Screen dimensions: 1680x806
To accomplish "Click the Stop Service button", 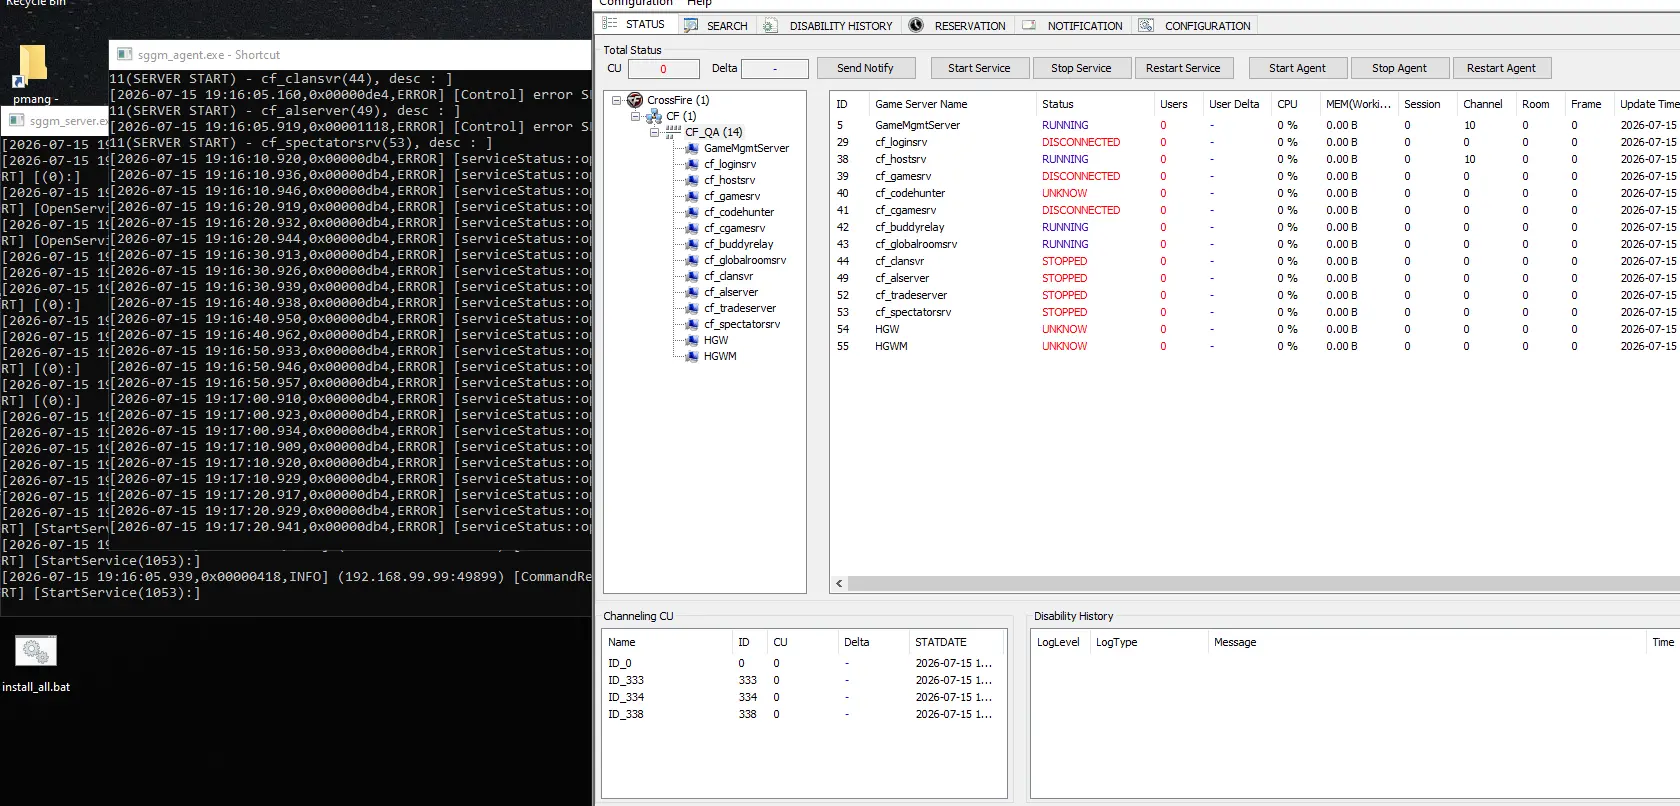I will click(1081, 68).
